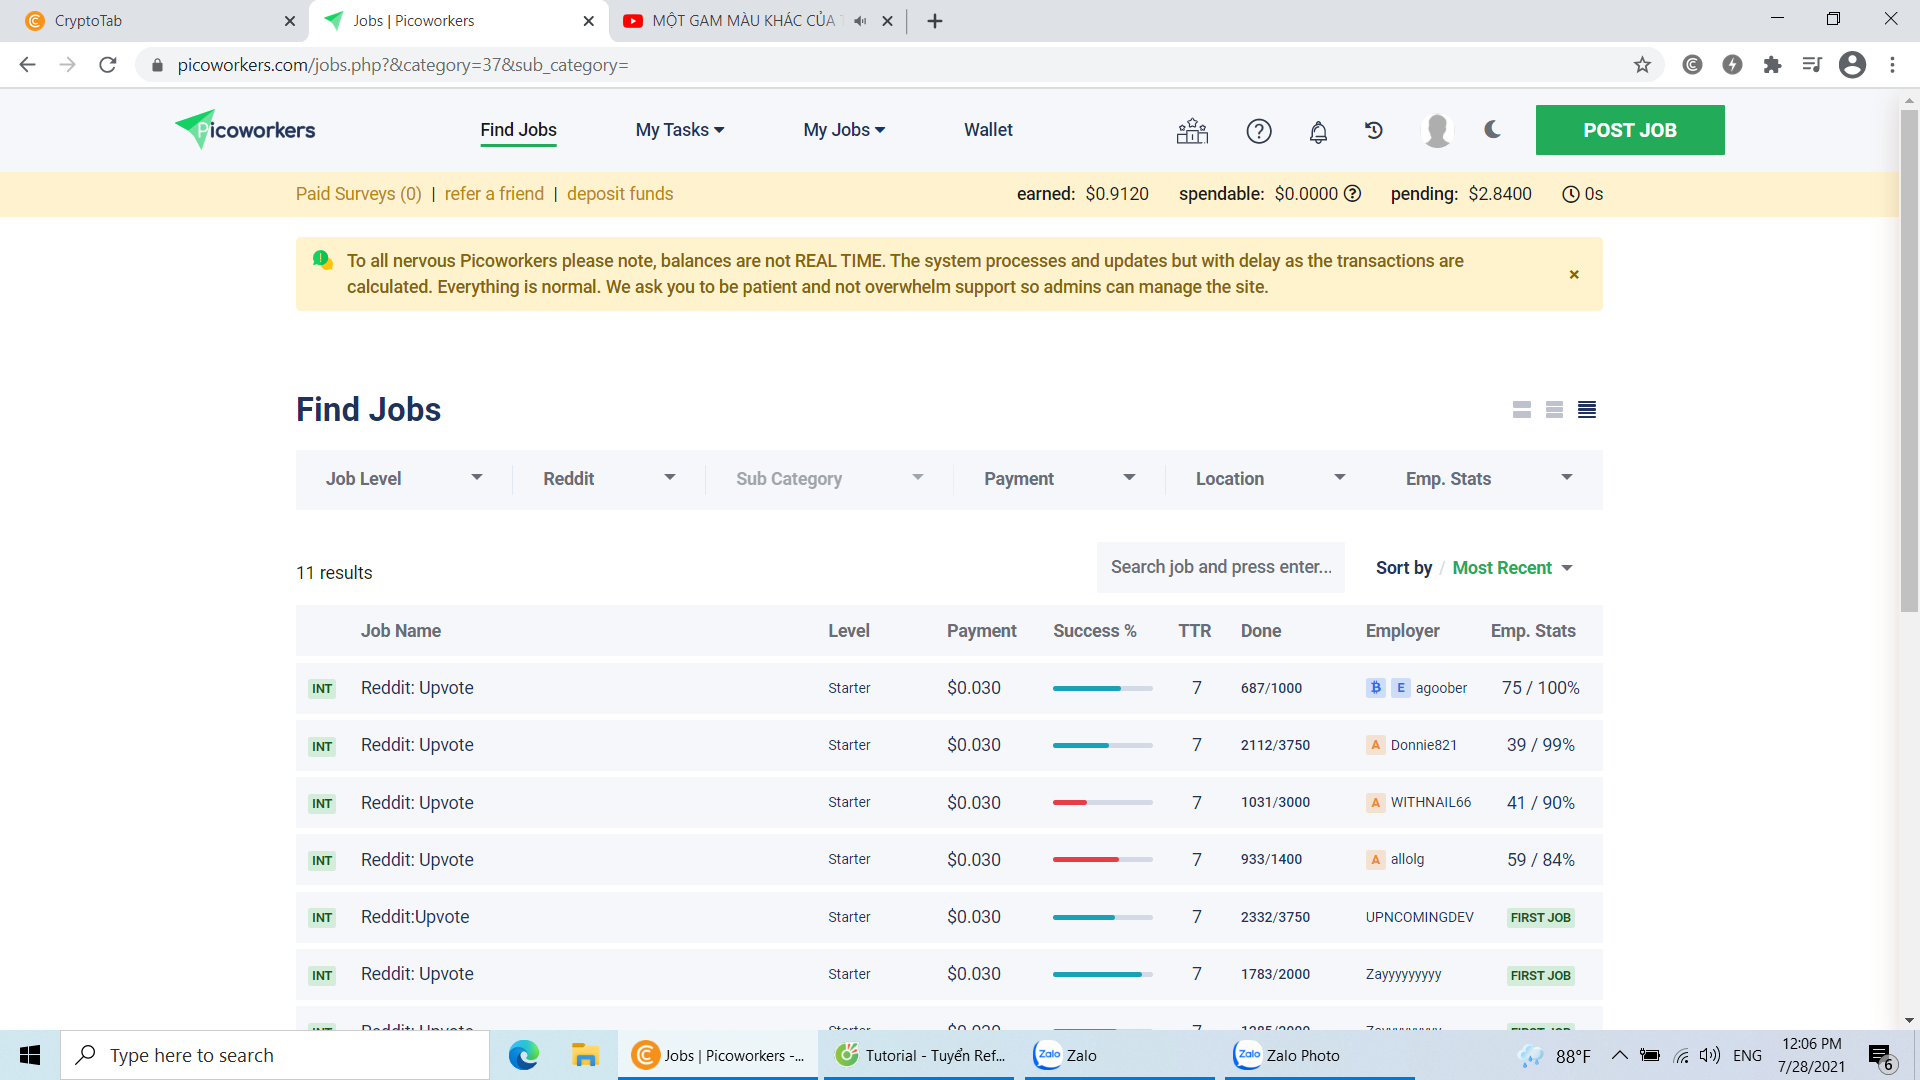Open the history clock icon in header
Viewport: 1920px width, 1080px height.
click(x=1374, y=130)
